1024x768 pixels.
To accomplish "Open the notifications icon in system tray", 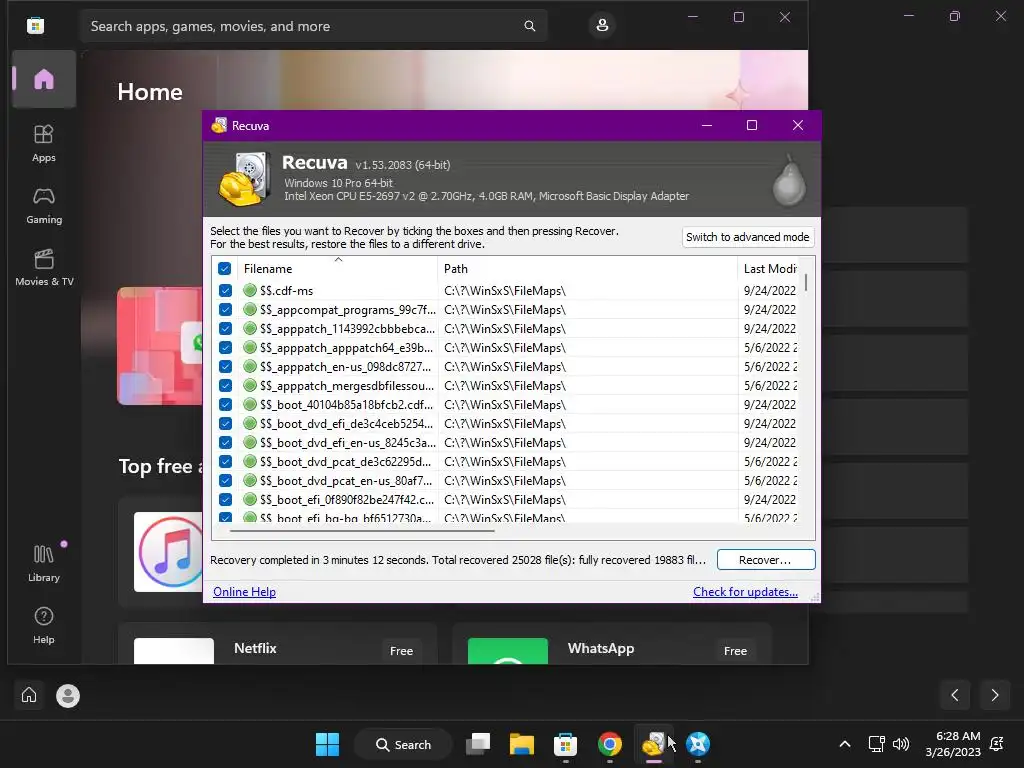I will 997,744.
